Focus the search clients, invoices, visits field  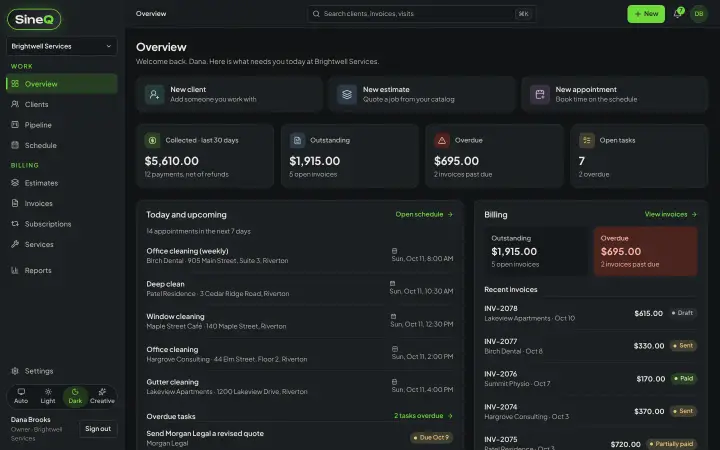[422, 14]
